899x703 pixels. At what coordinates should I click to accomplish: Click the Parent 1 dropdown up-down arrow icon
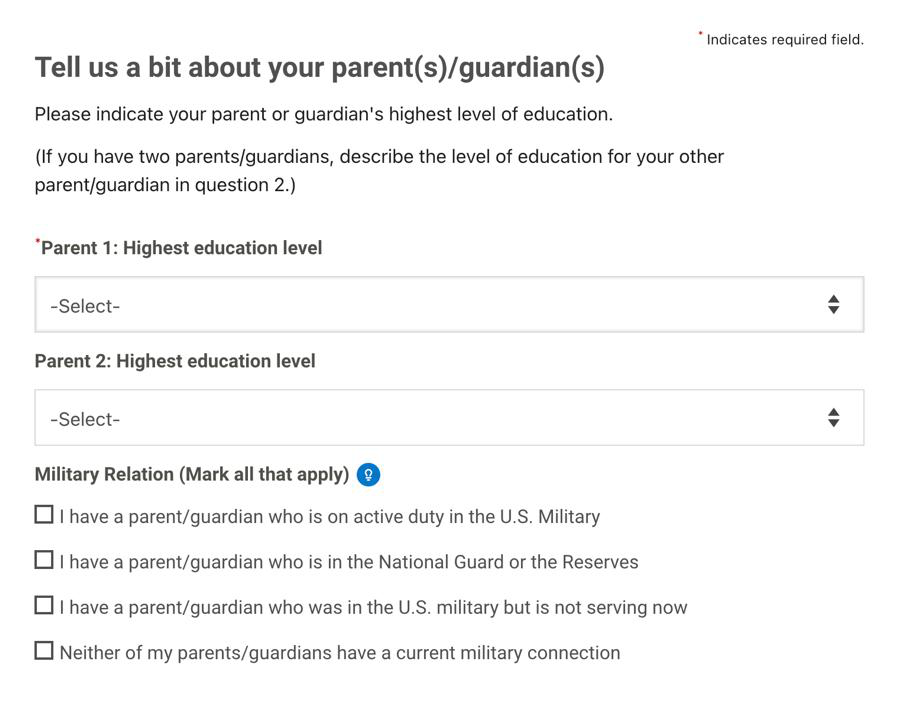click(x=834, y=304)
